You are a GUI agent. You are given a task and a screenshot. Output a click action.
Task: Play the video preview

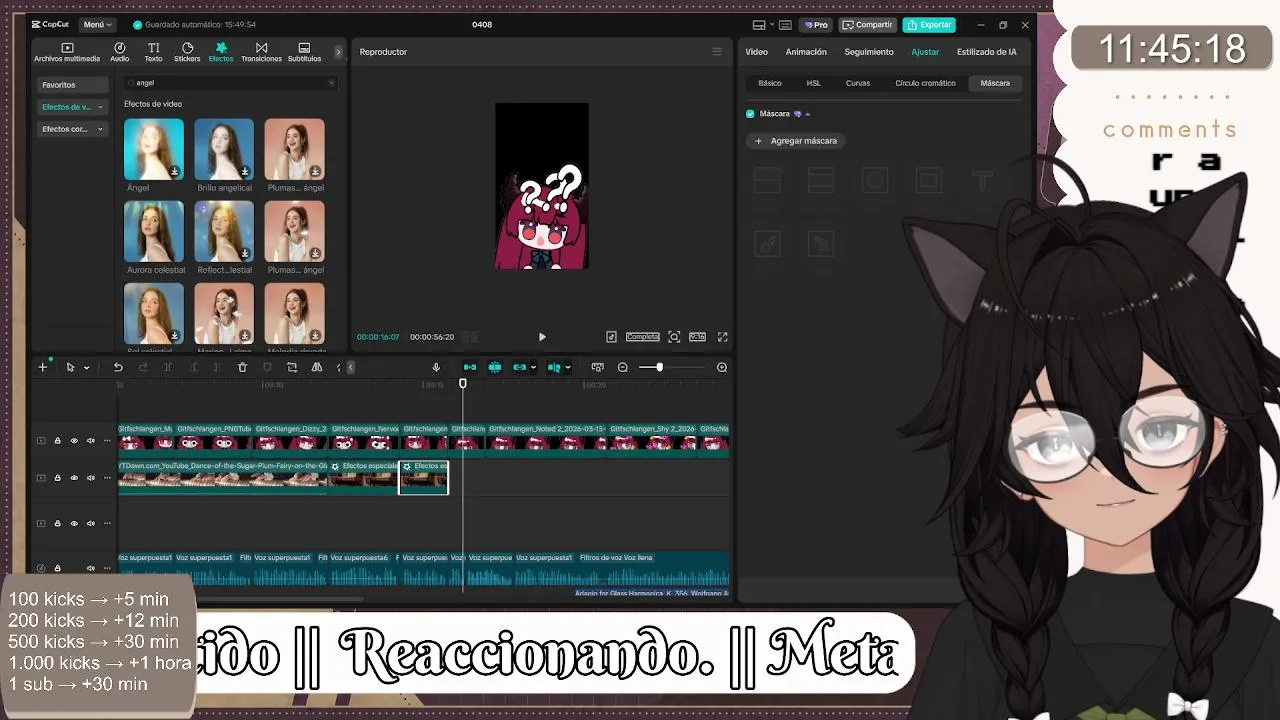[542, 337]
